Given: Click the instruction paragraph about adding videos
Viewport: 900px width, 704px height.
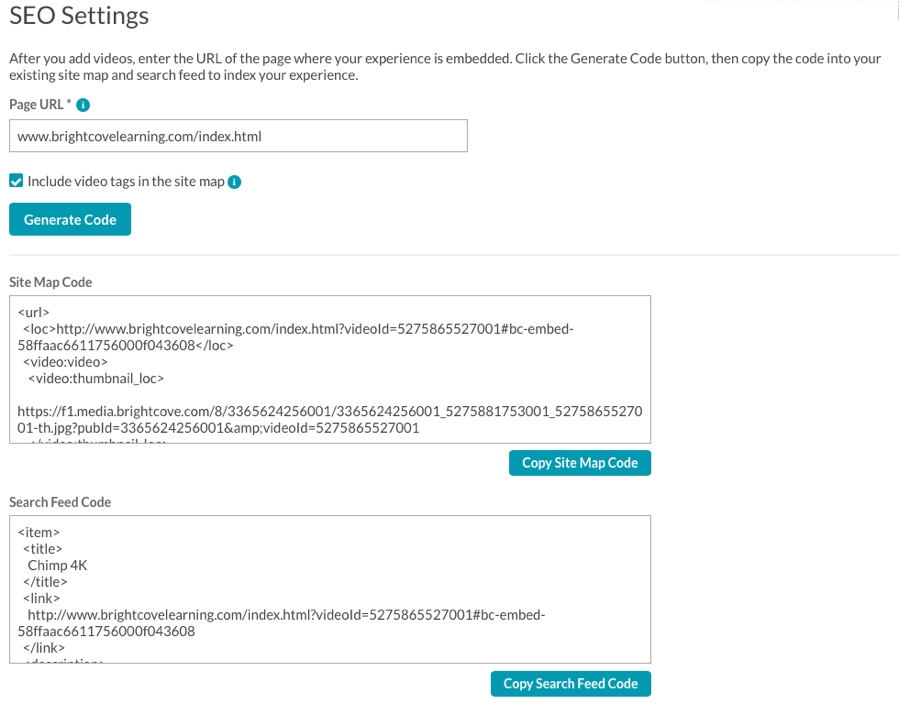Looking at the screenshot, I should pos(445,67).
